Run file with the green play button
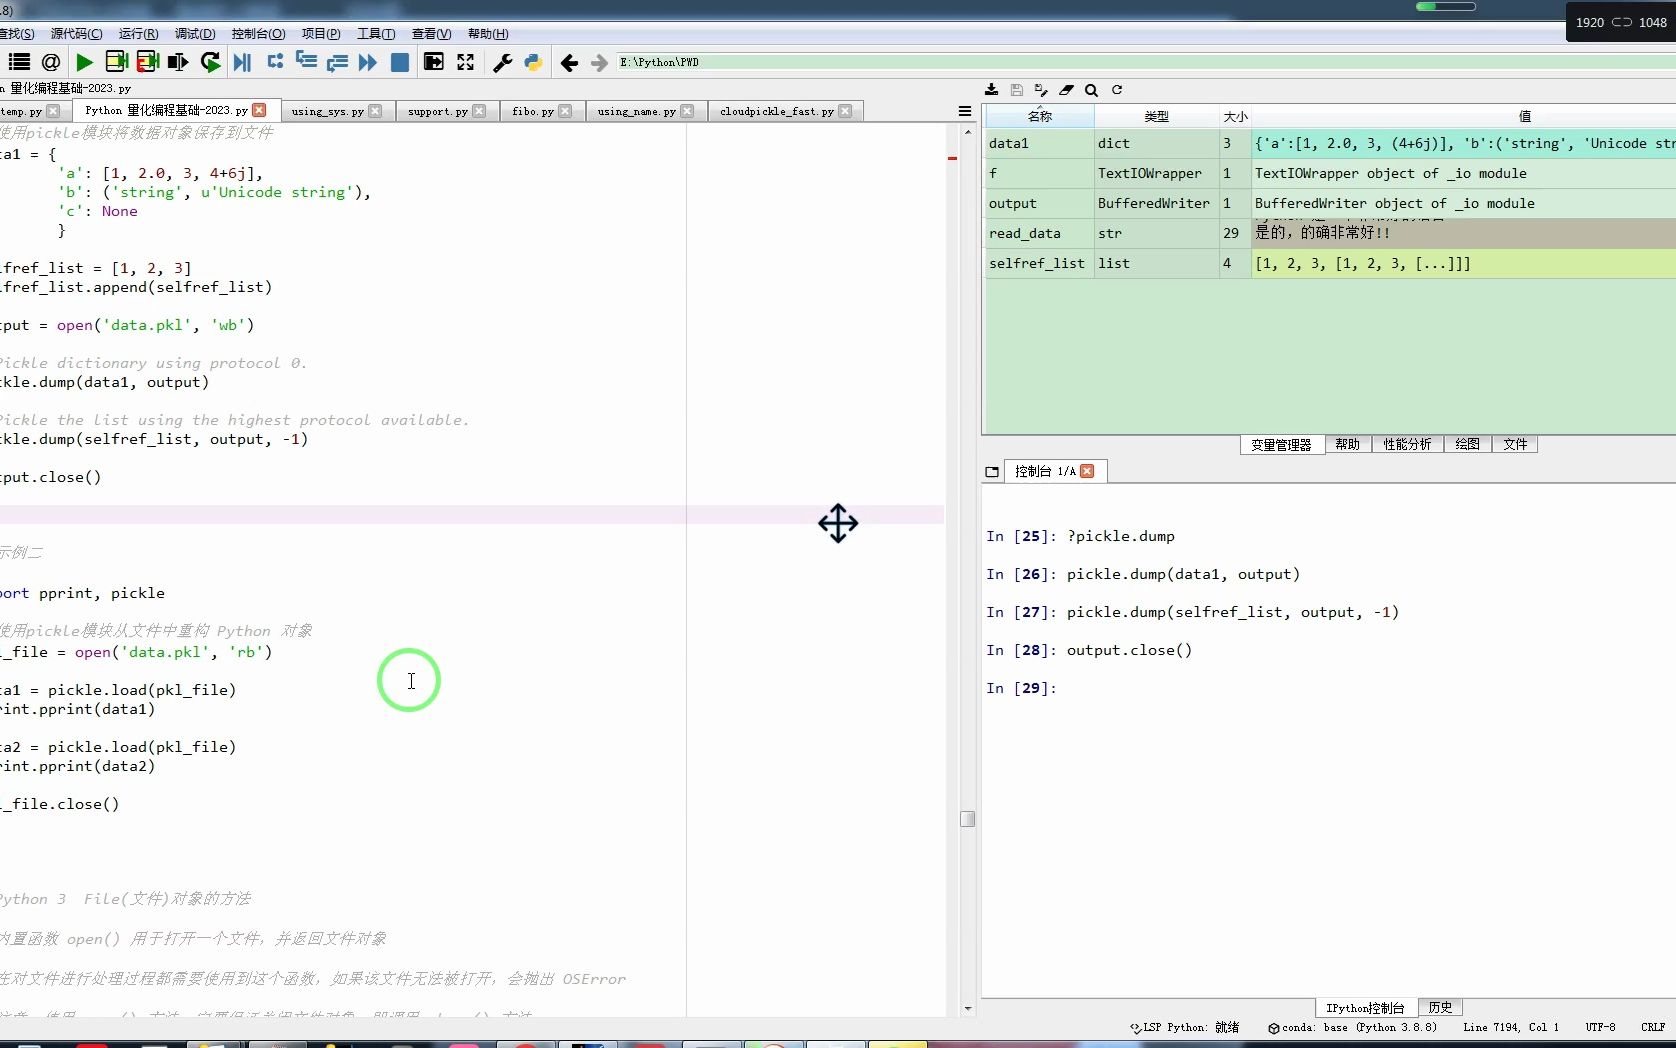The image size is (1676, 1048). pyautogui.click(x=84, y=62)
